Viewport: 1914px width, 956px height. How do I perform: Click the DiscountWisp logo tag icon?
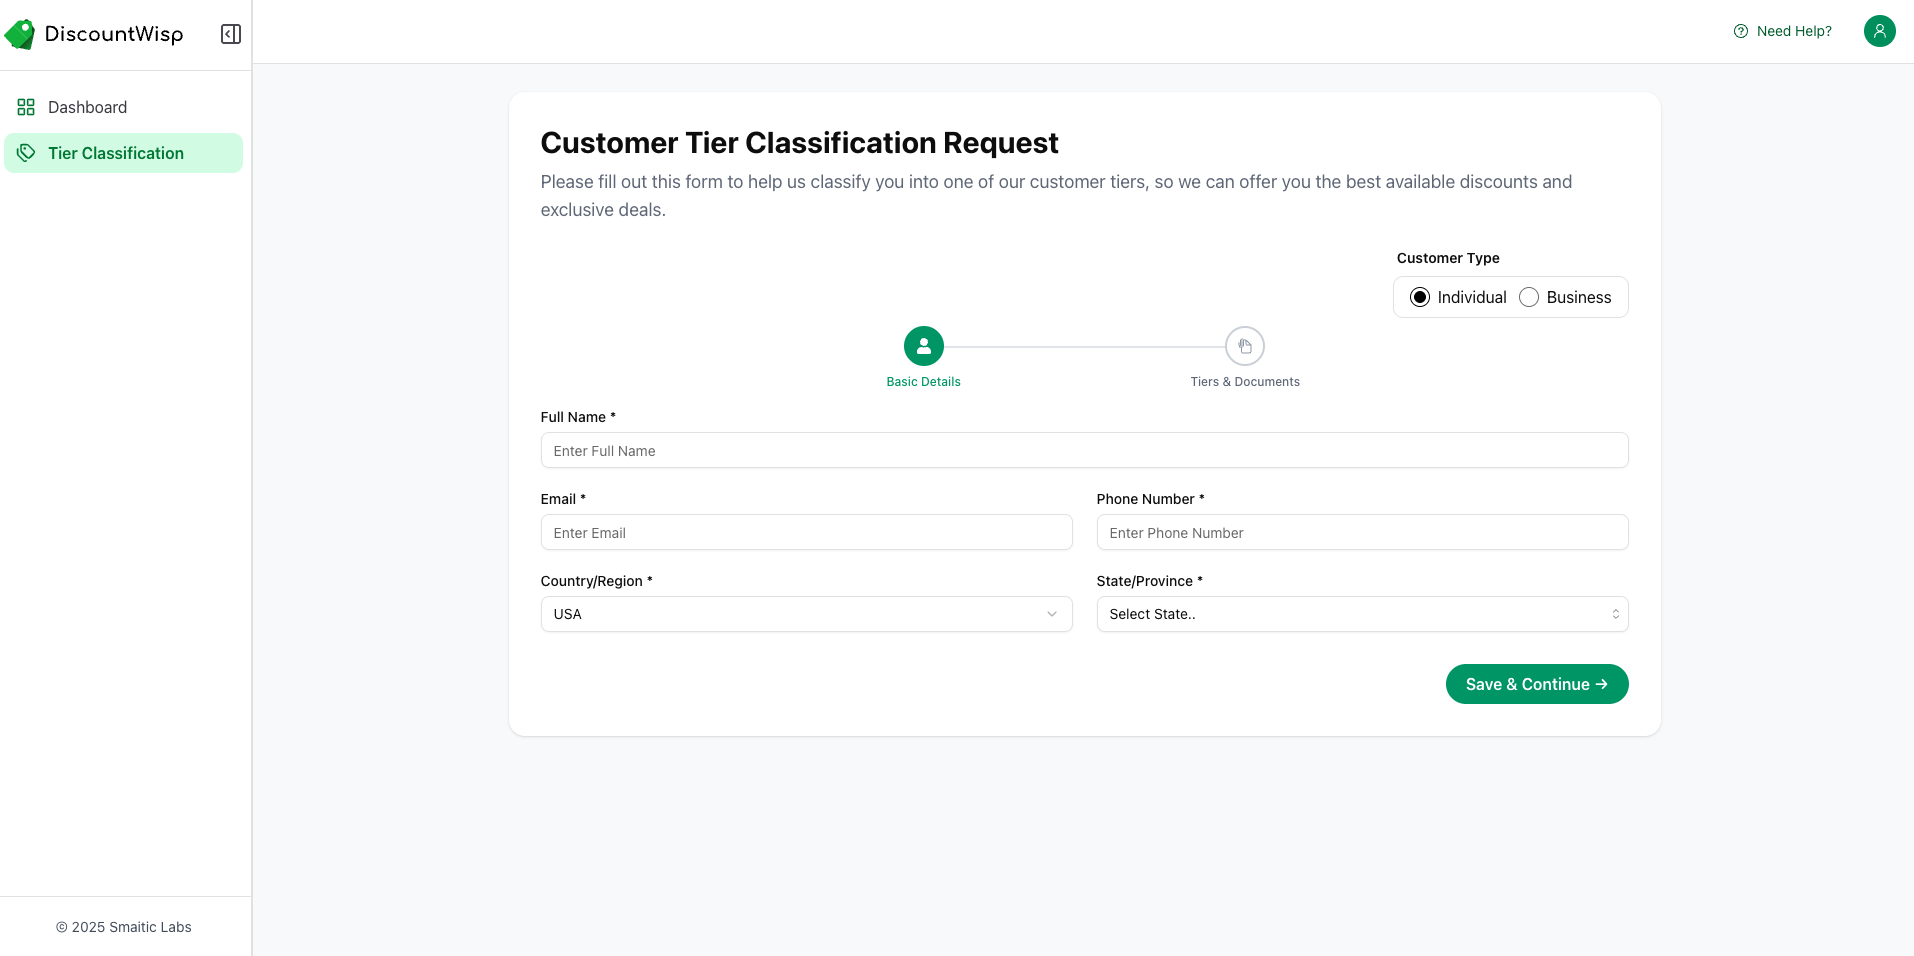click(20, 35)
